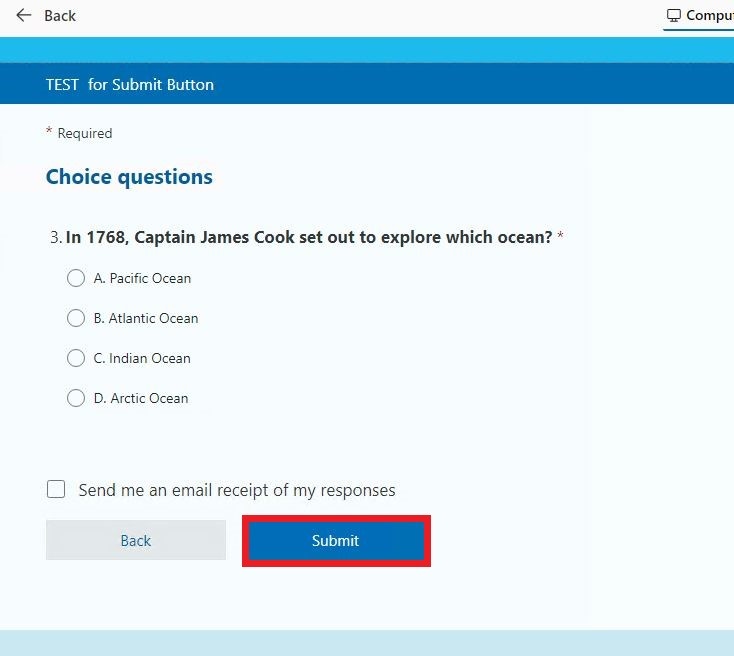Click the 'A. Pacific Ocean' option text
Viewport: 734px width, 656px height.
coord(142,278)
